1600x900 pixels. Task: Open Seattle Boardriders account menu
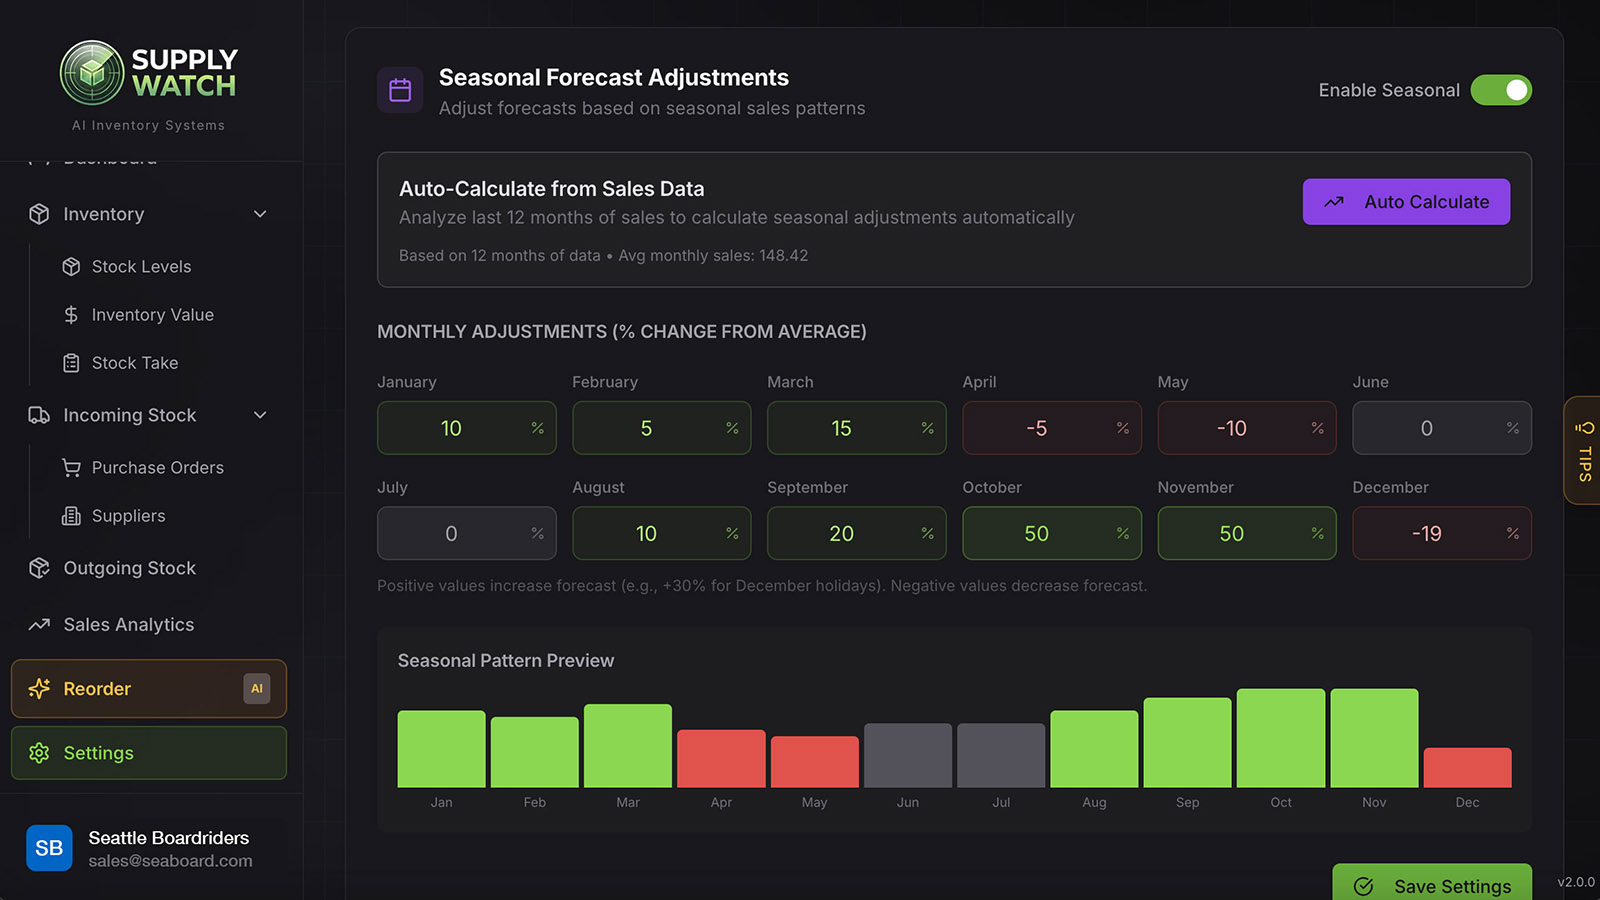(149, 848)
